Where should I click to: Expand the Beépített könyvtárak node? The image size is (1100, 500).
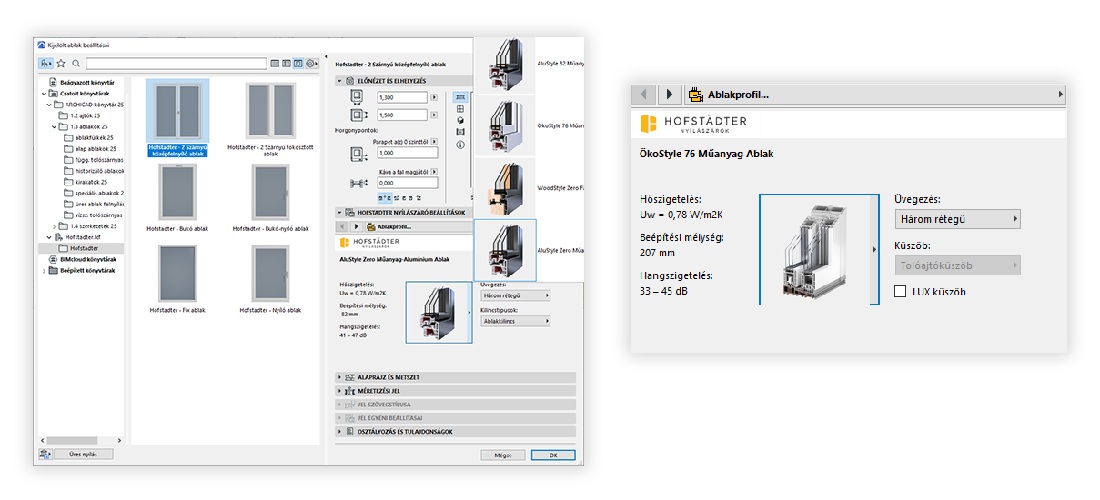43,270
